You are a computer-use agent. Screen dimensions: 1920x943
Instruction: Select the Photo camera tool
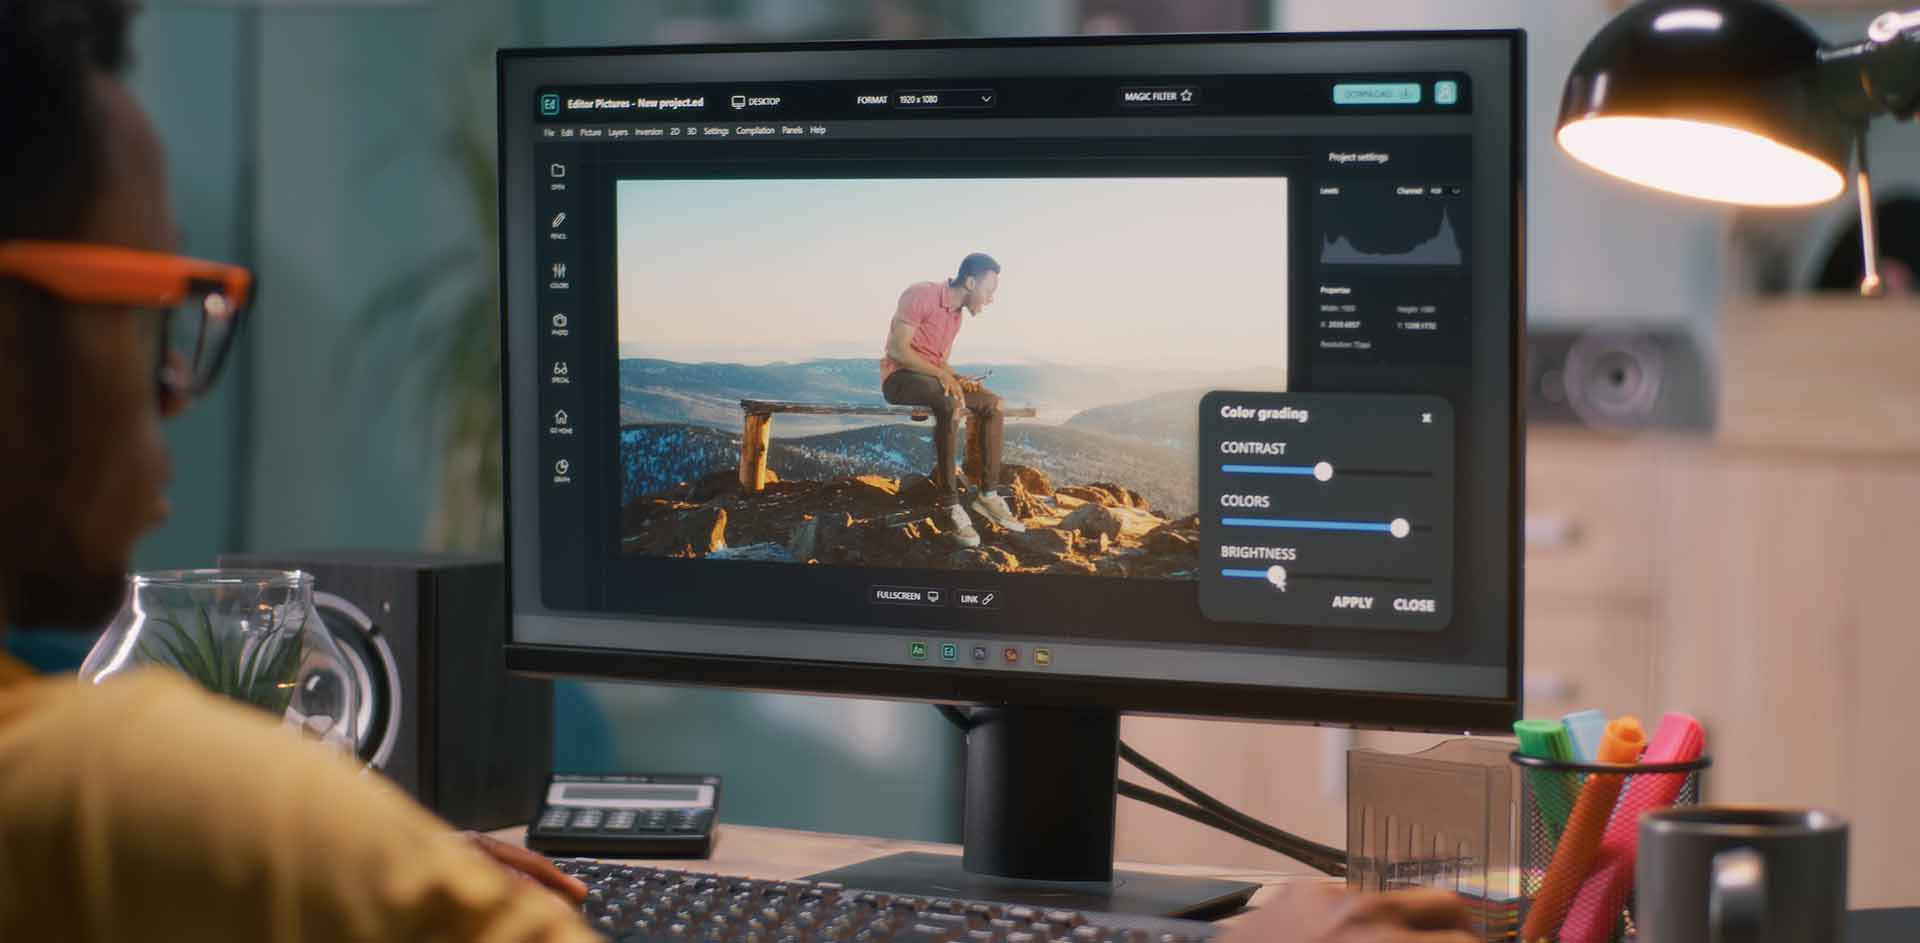pos(560,321)
